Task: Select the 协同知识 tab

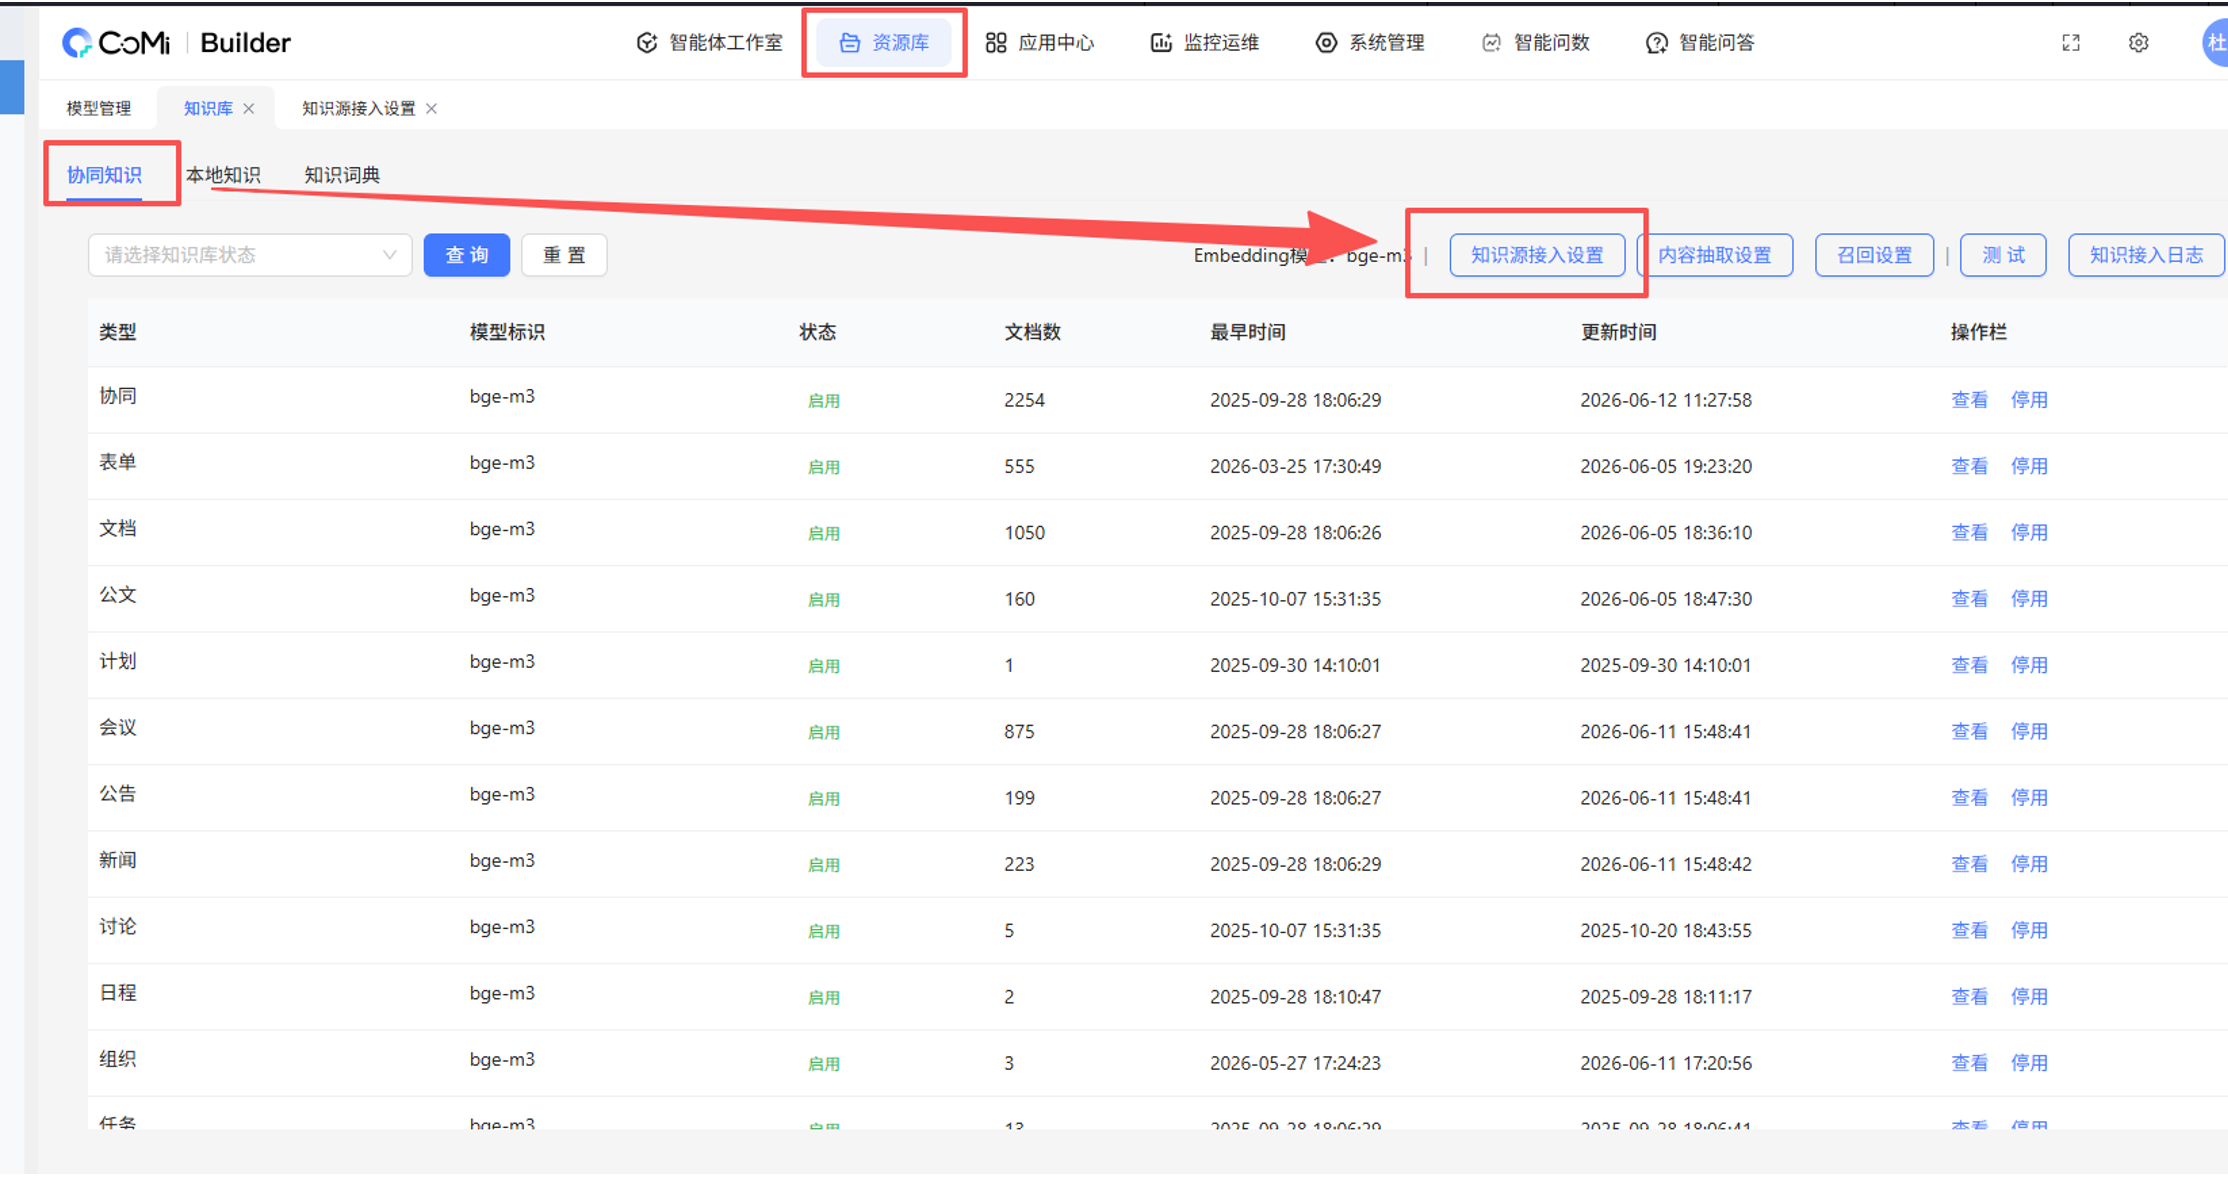Action: pos(104,175)
